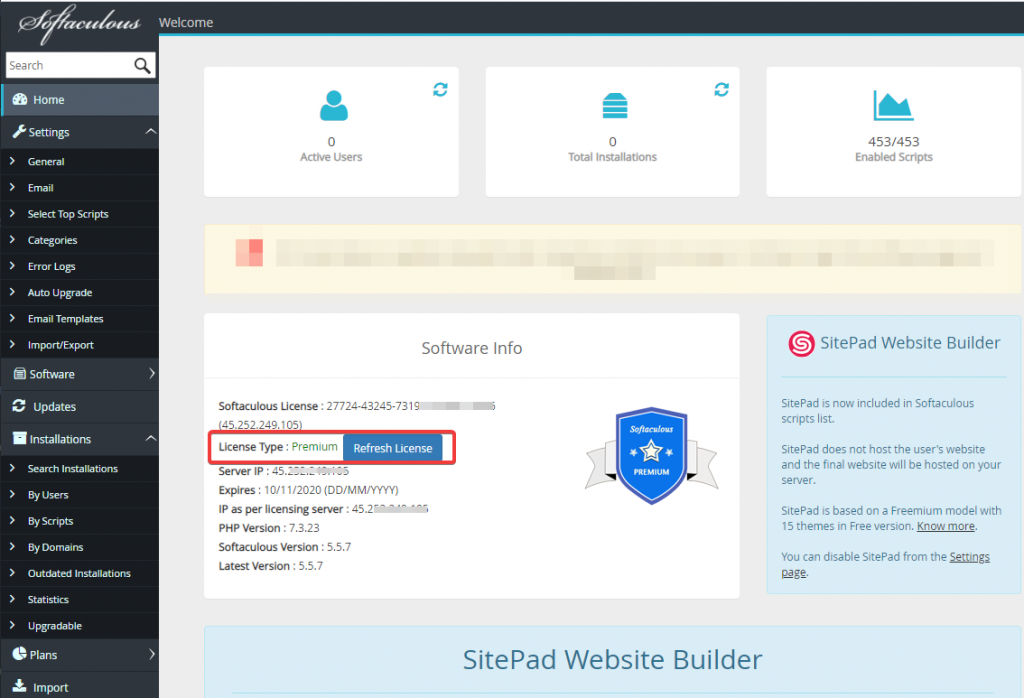Open the Home menu item

[x=80, y=100]
